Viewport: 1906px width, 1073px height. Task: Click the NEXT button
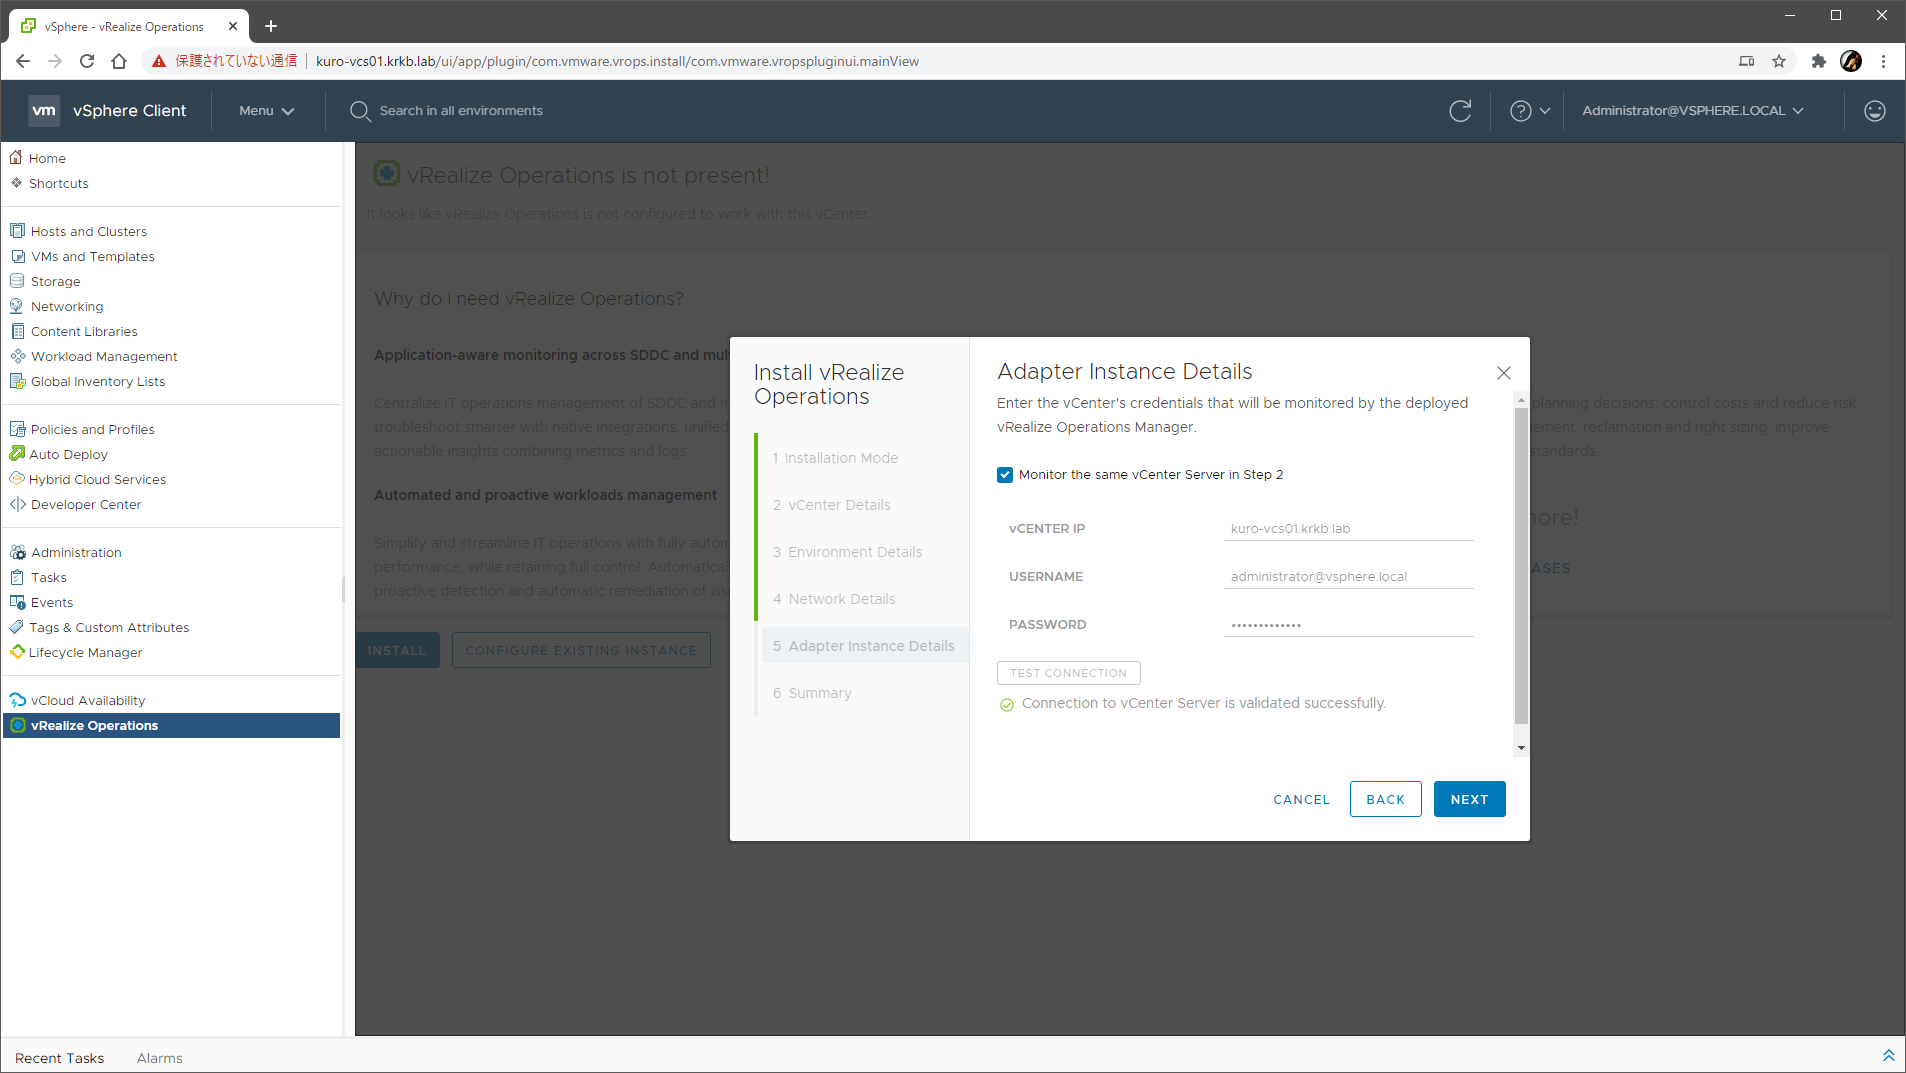coord(1469,799)
